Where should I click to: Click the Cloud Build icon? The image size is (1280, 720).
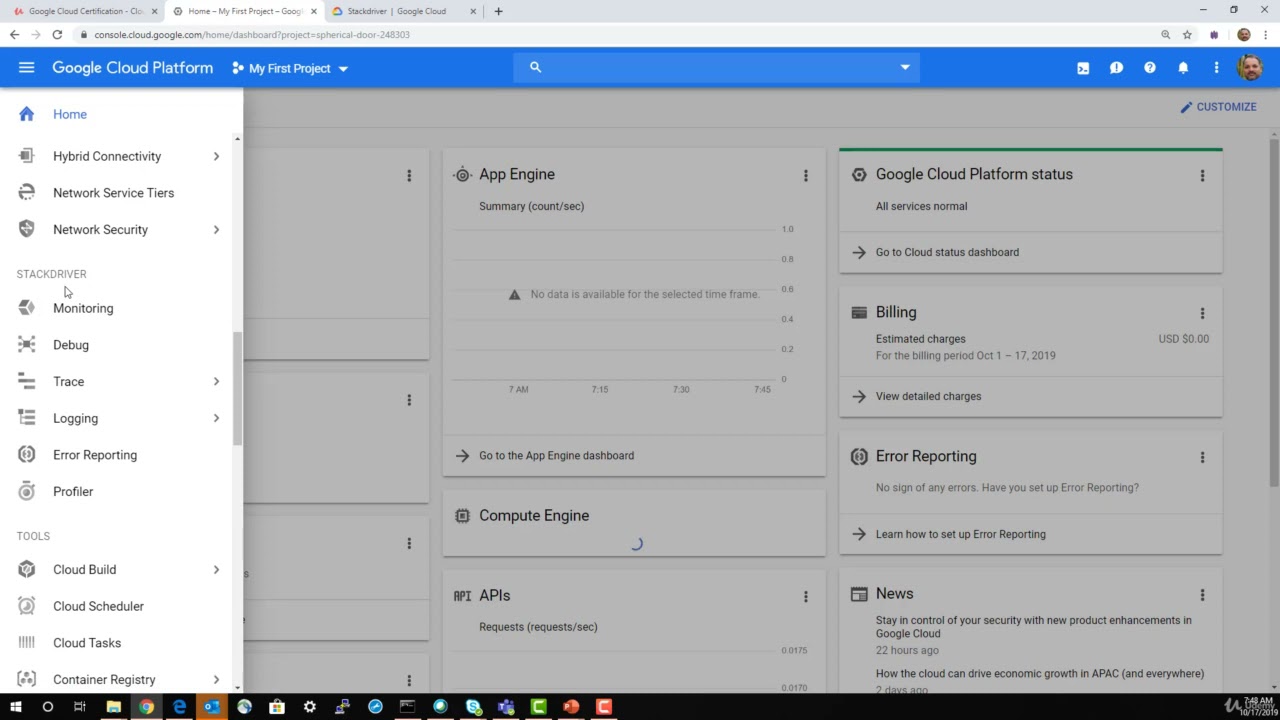pos(27,569)
